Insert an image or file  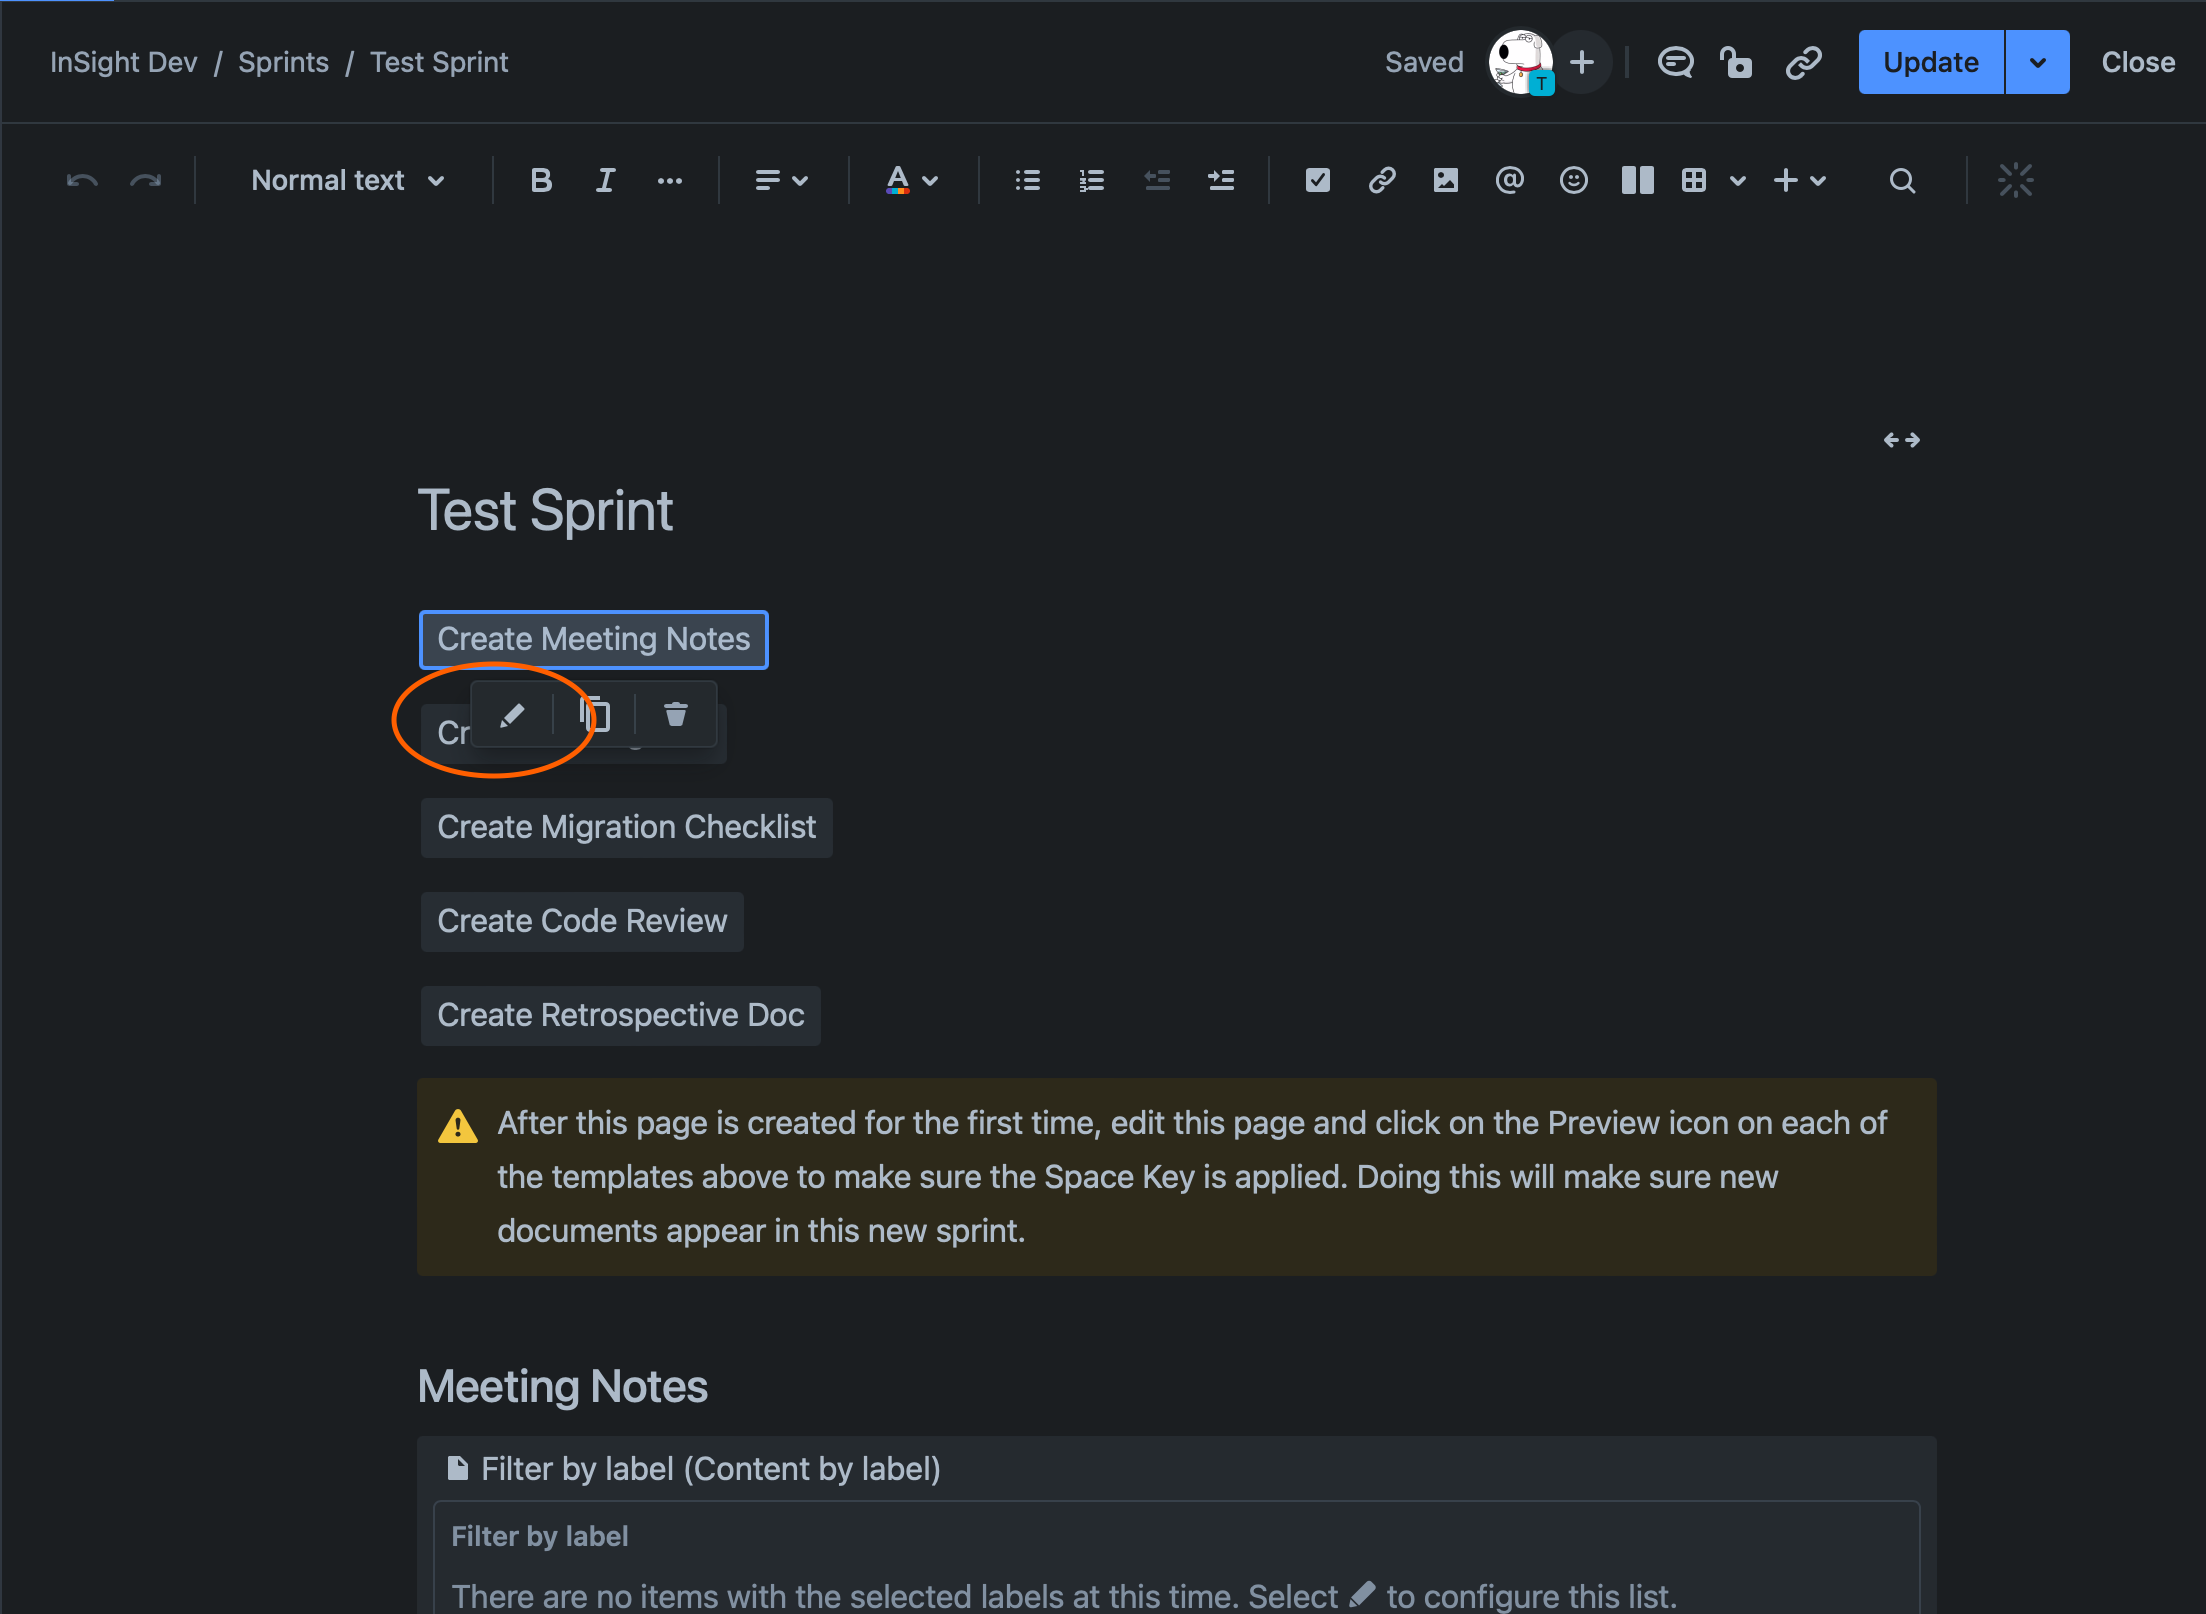click(x=1446, y=181)
